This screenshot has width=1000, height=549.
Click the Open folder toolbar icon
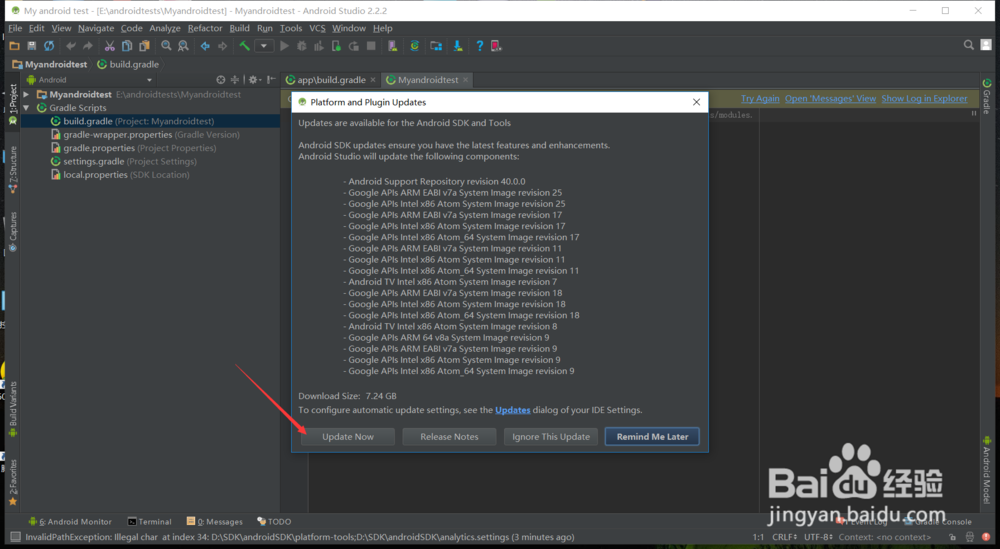14,46
